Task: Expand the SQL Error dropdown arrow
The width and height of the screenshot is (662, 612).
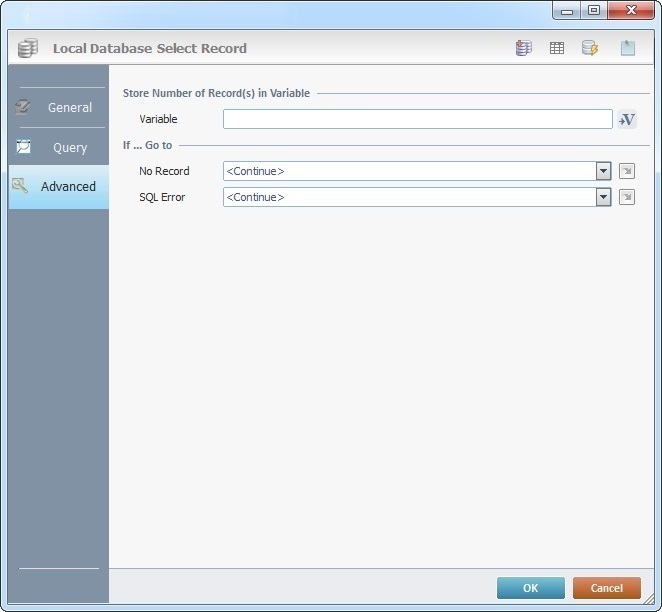Action: click(x=603, y=197)
